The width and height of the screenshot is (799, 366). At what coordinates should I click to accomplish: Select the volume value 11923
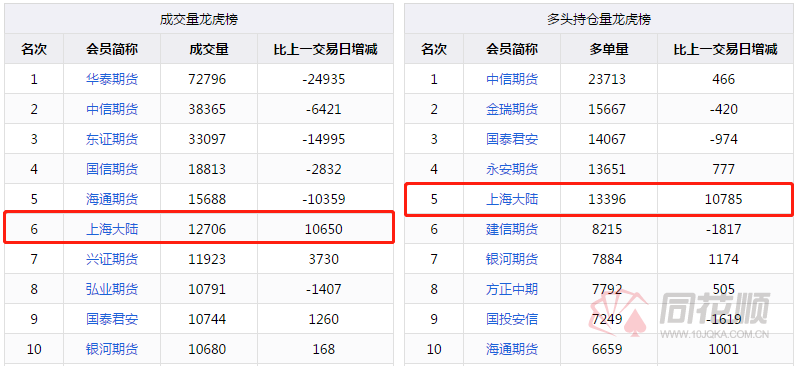click(207, 259)
